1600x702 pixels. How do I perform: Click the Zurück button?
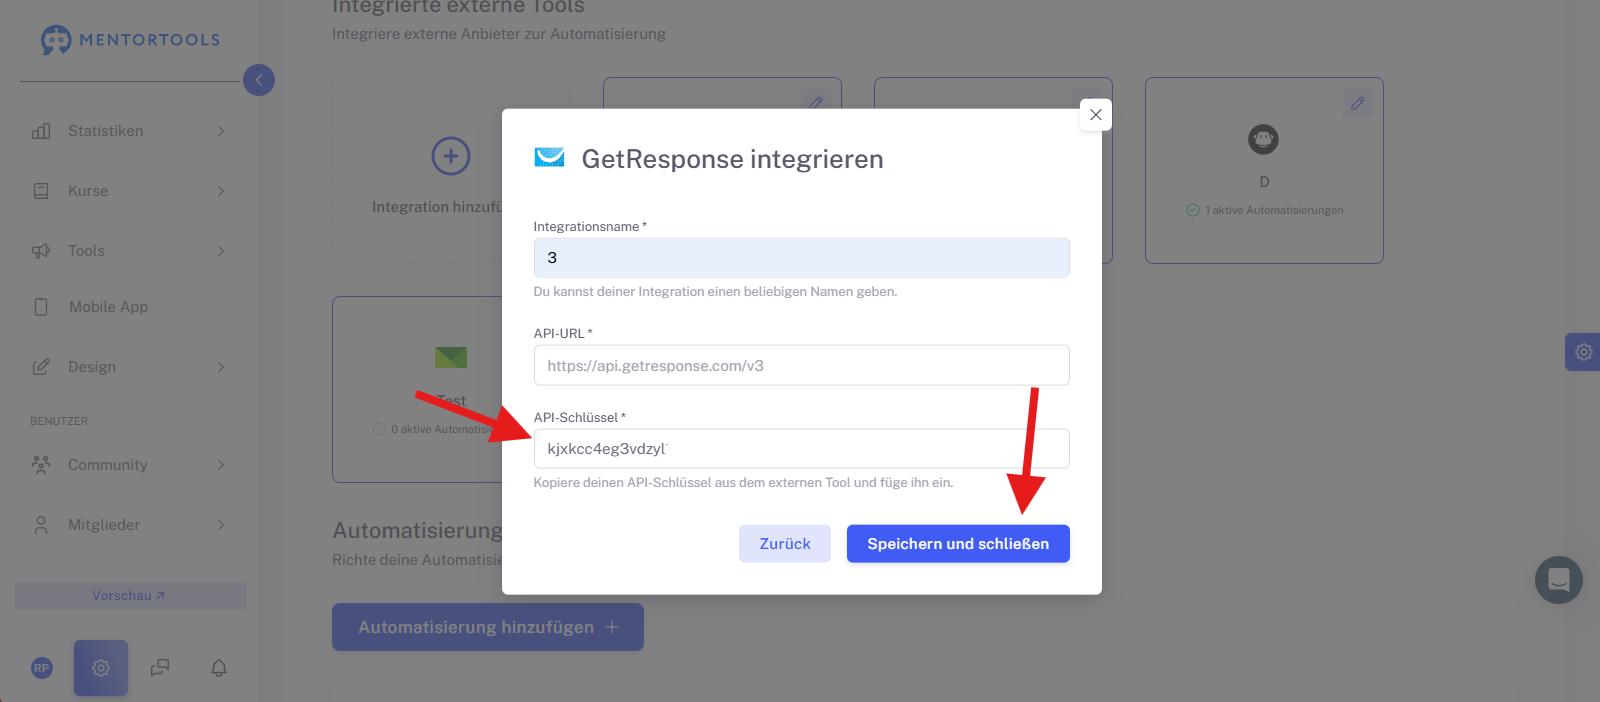click(x=785, y=544)
